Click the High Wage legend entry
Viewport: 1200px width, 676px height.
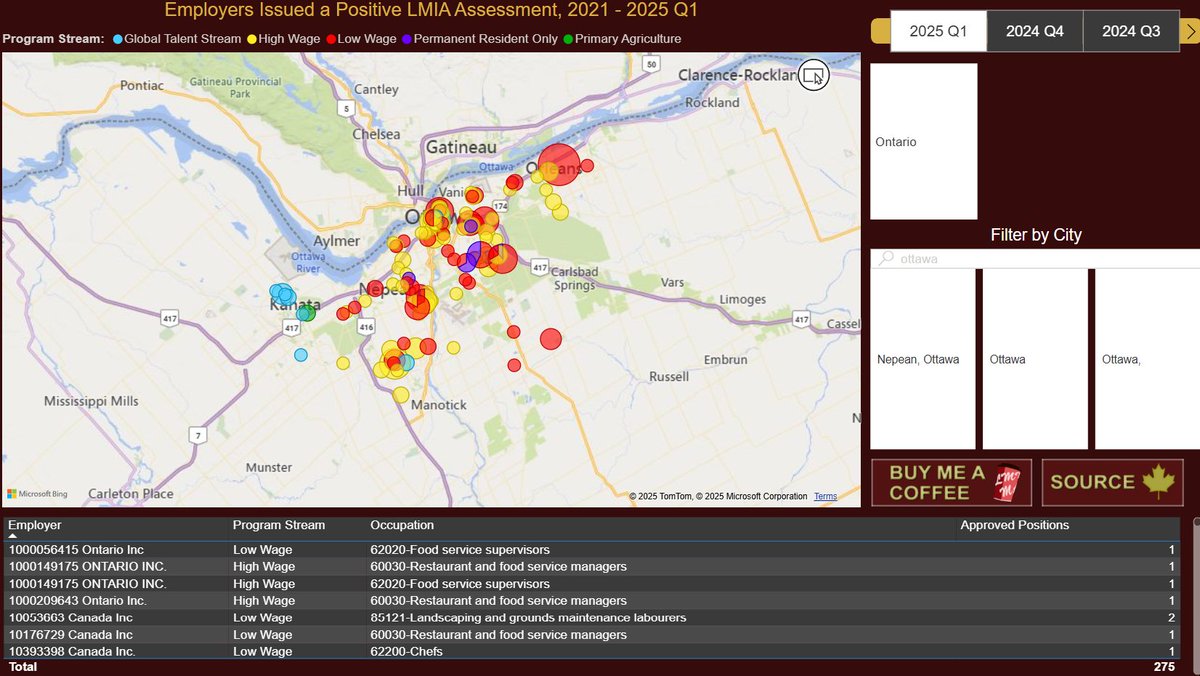pos(285,39)
